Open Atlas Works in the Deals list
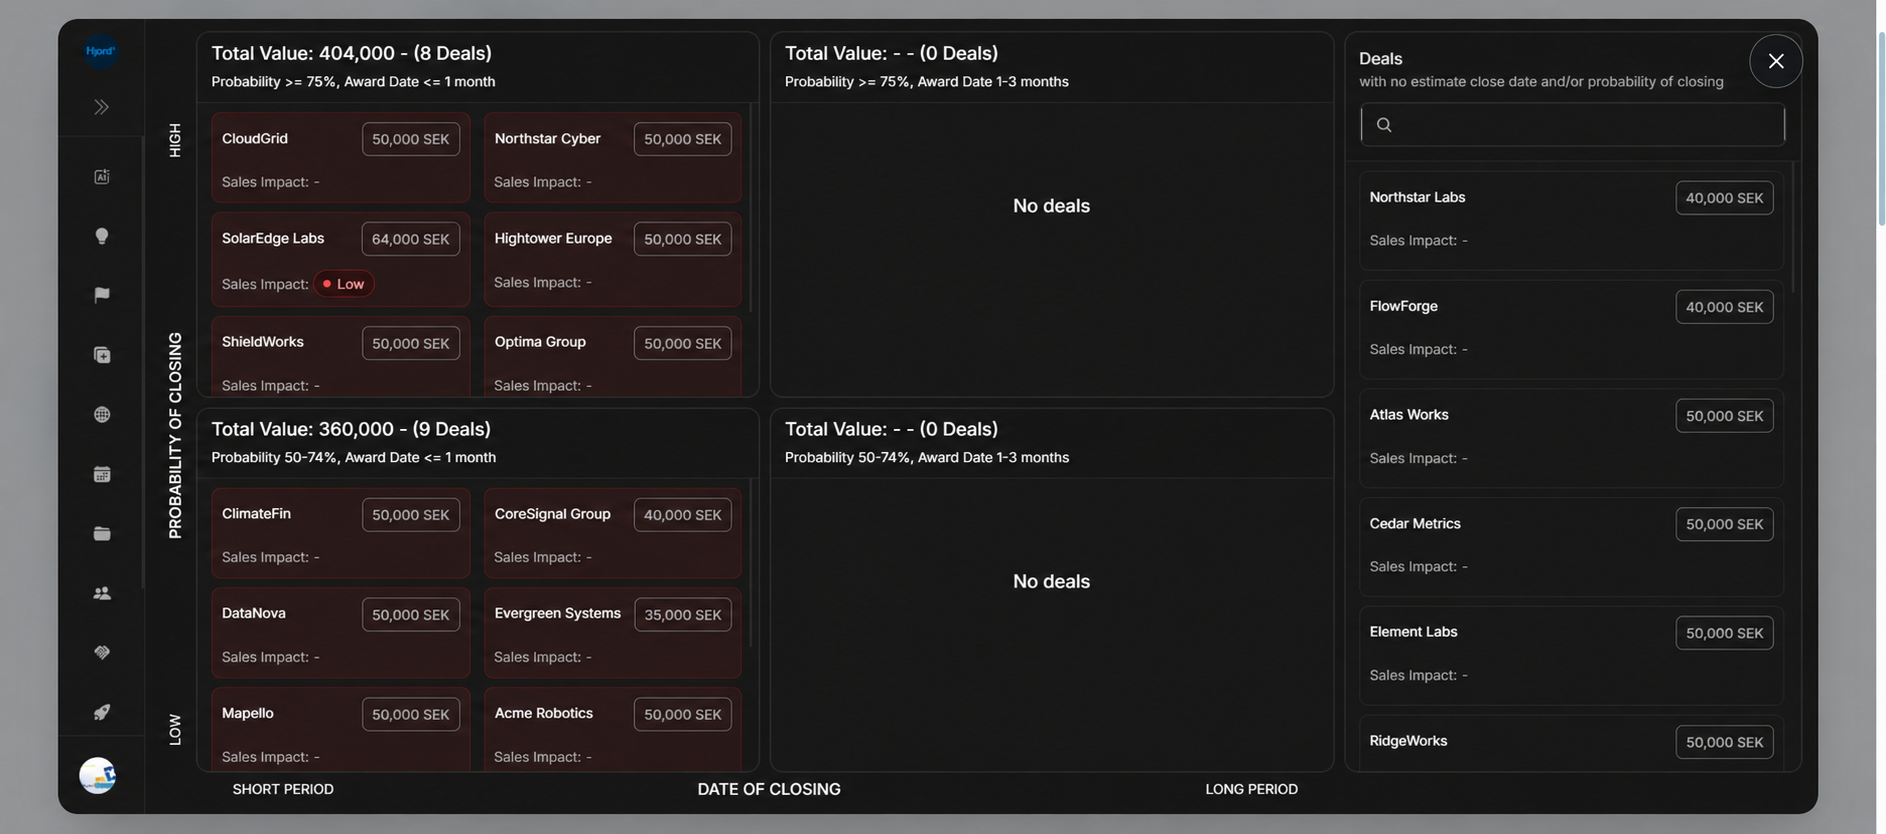This screenshot has height=834, width=1886. click(x=1571, y=438)
